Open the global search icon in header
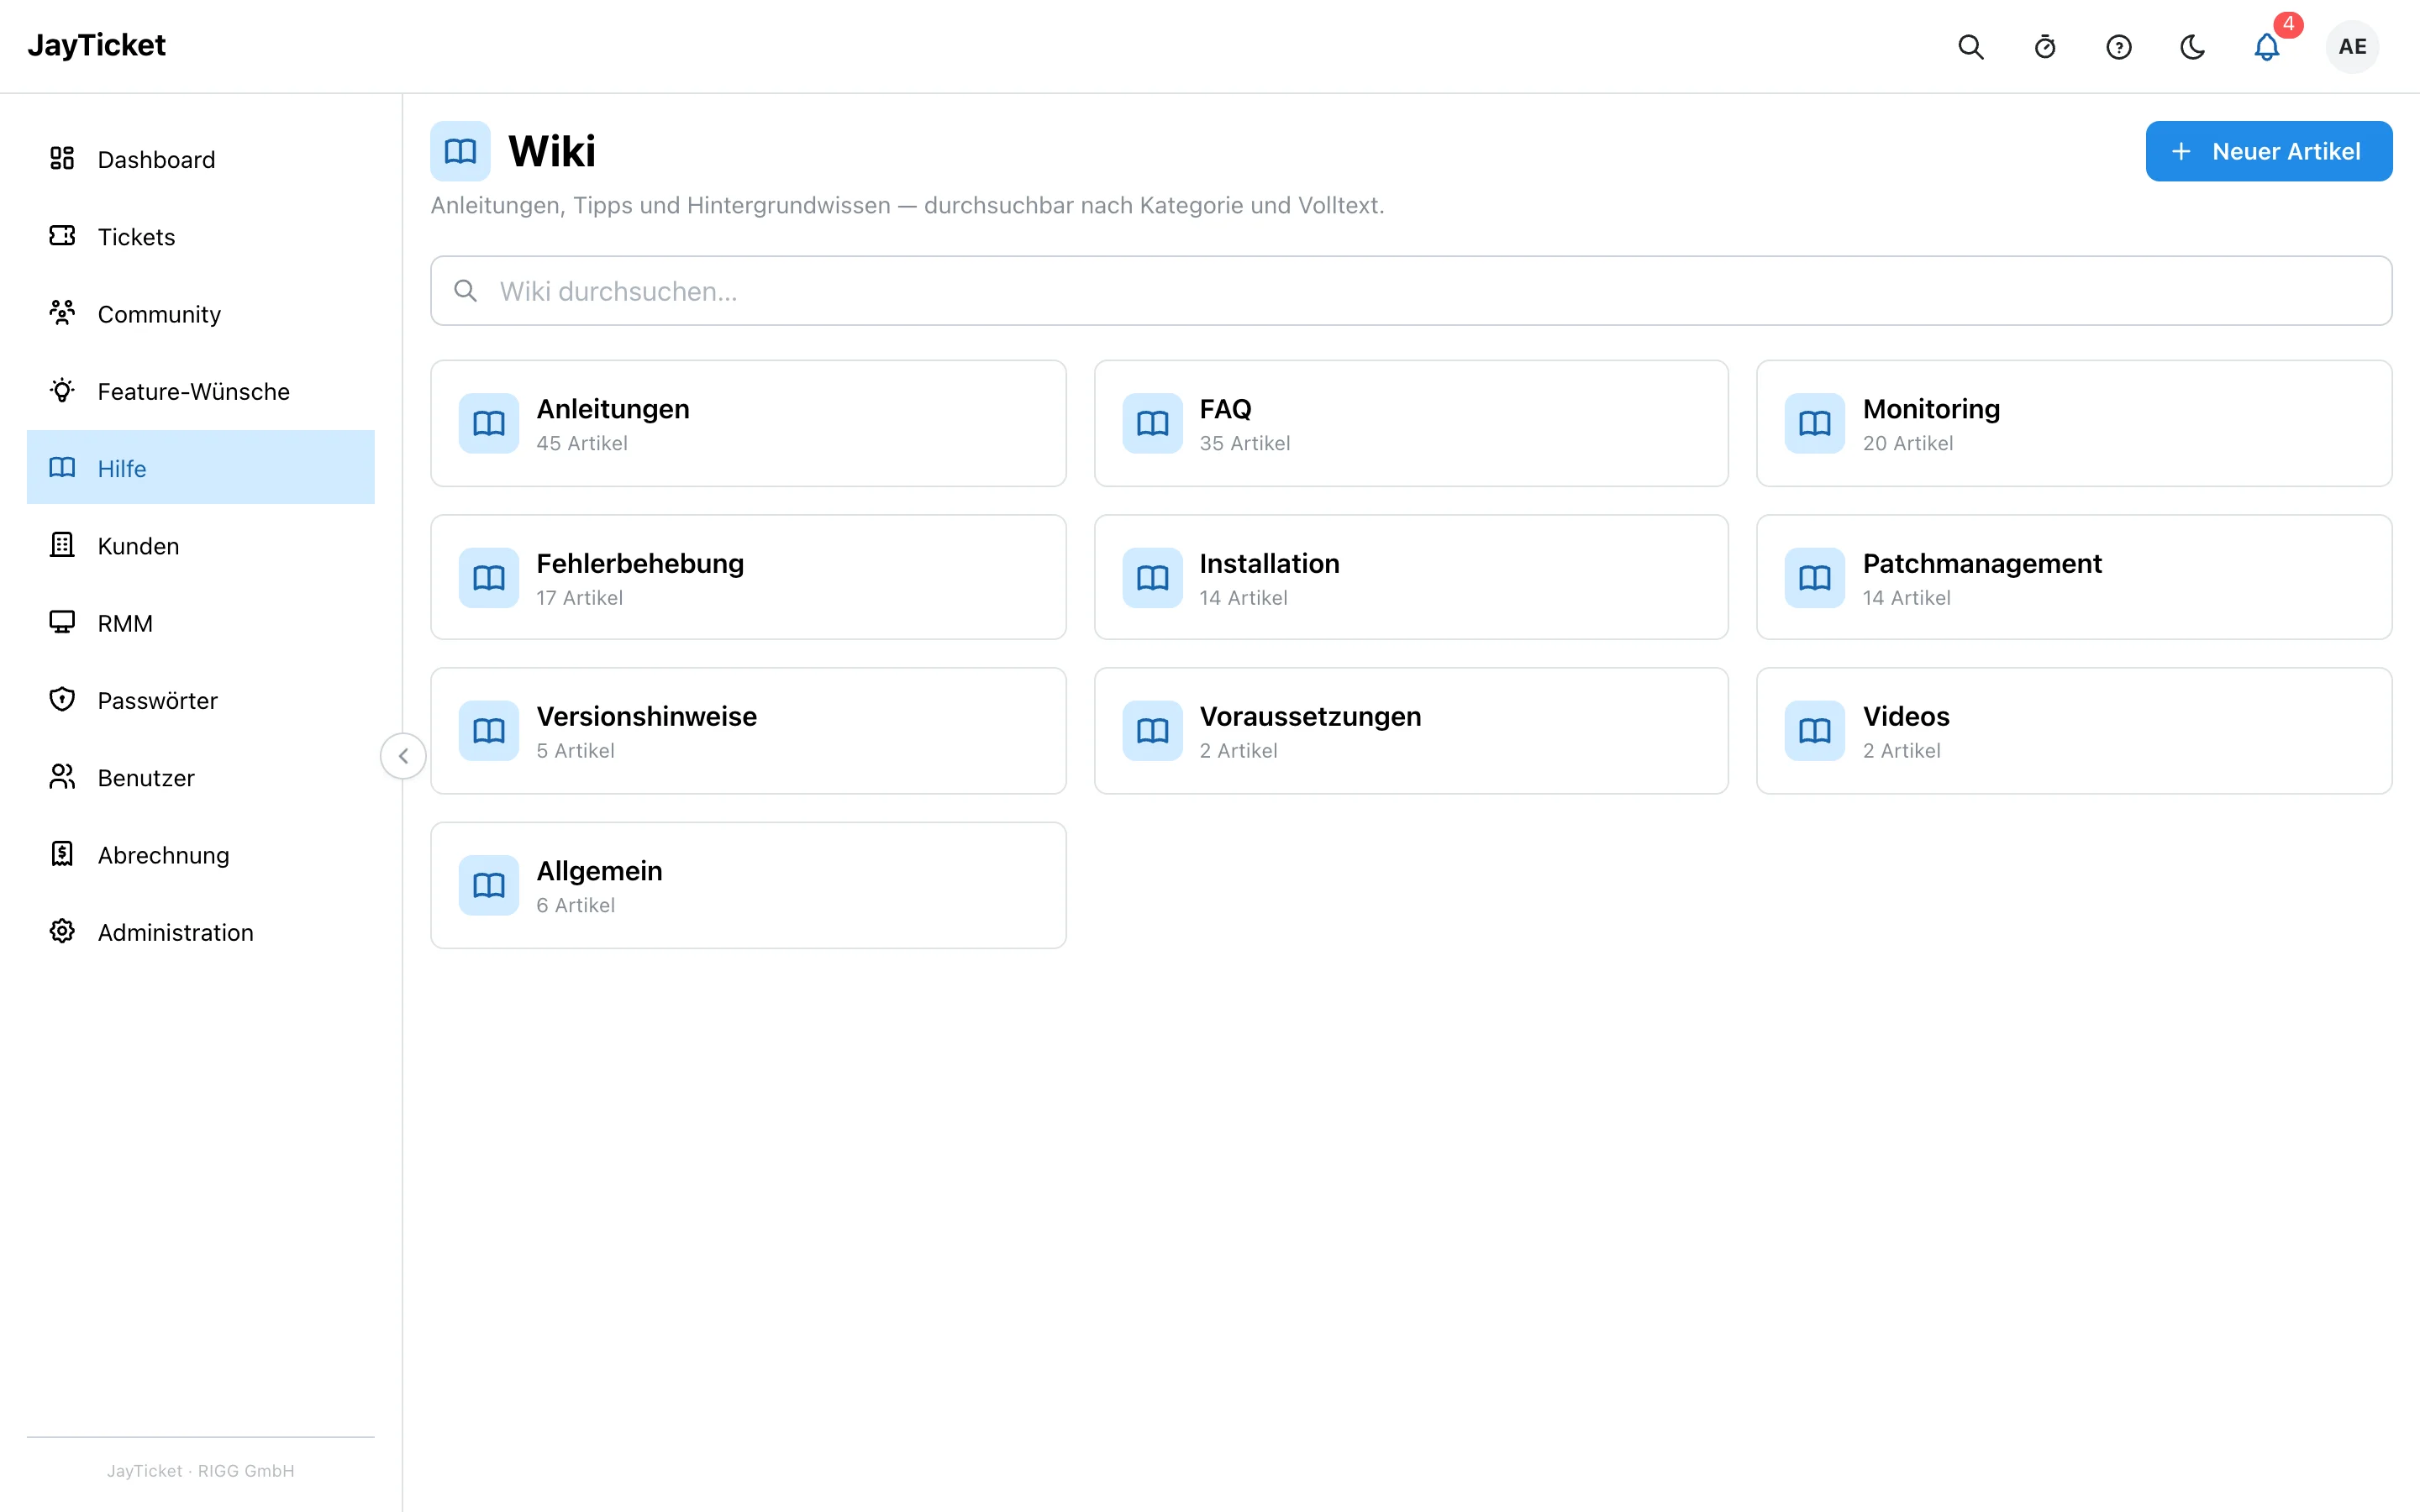The height and width of the screenshot is (1512, 2420). (x=1970, y=47)
